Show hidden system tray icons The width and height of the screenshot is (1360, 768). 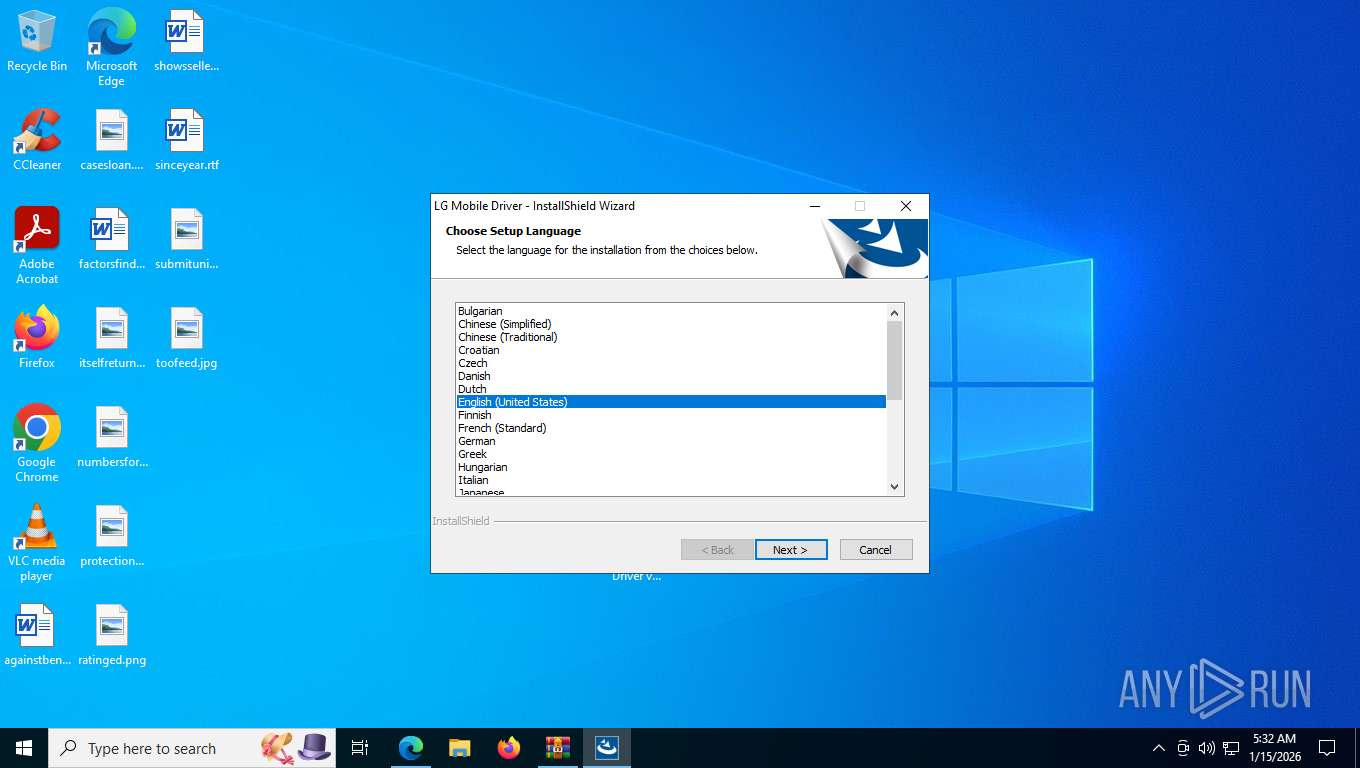click(1159, 748)
